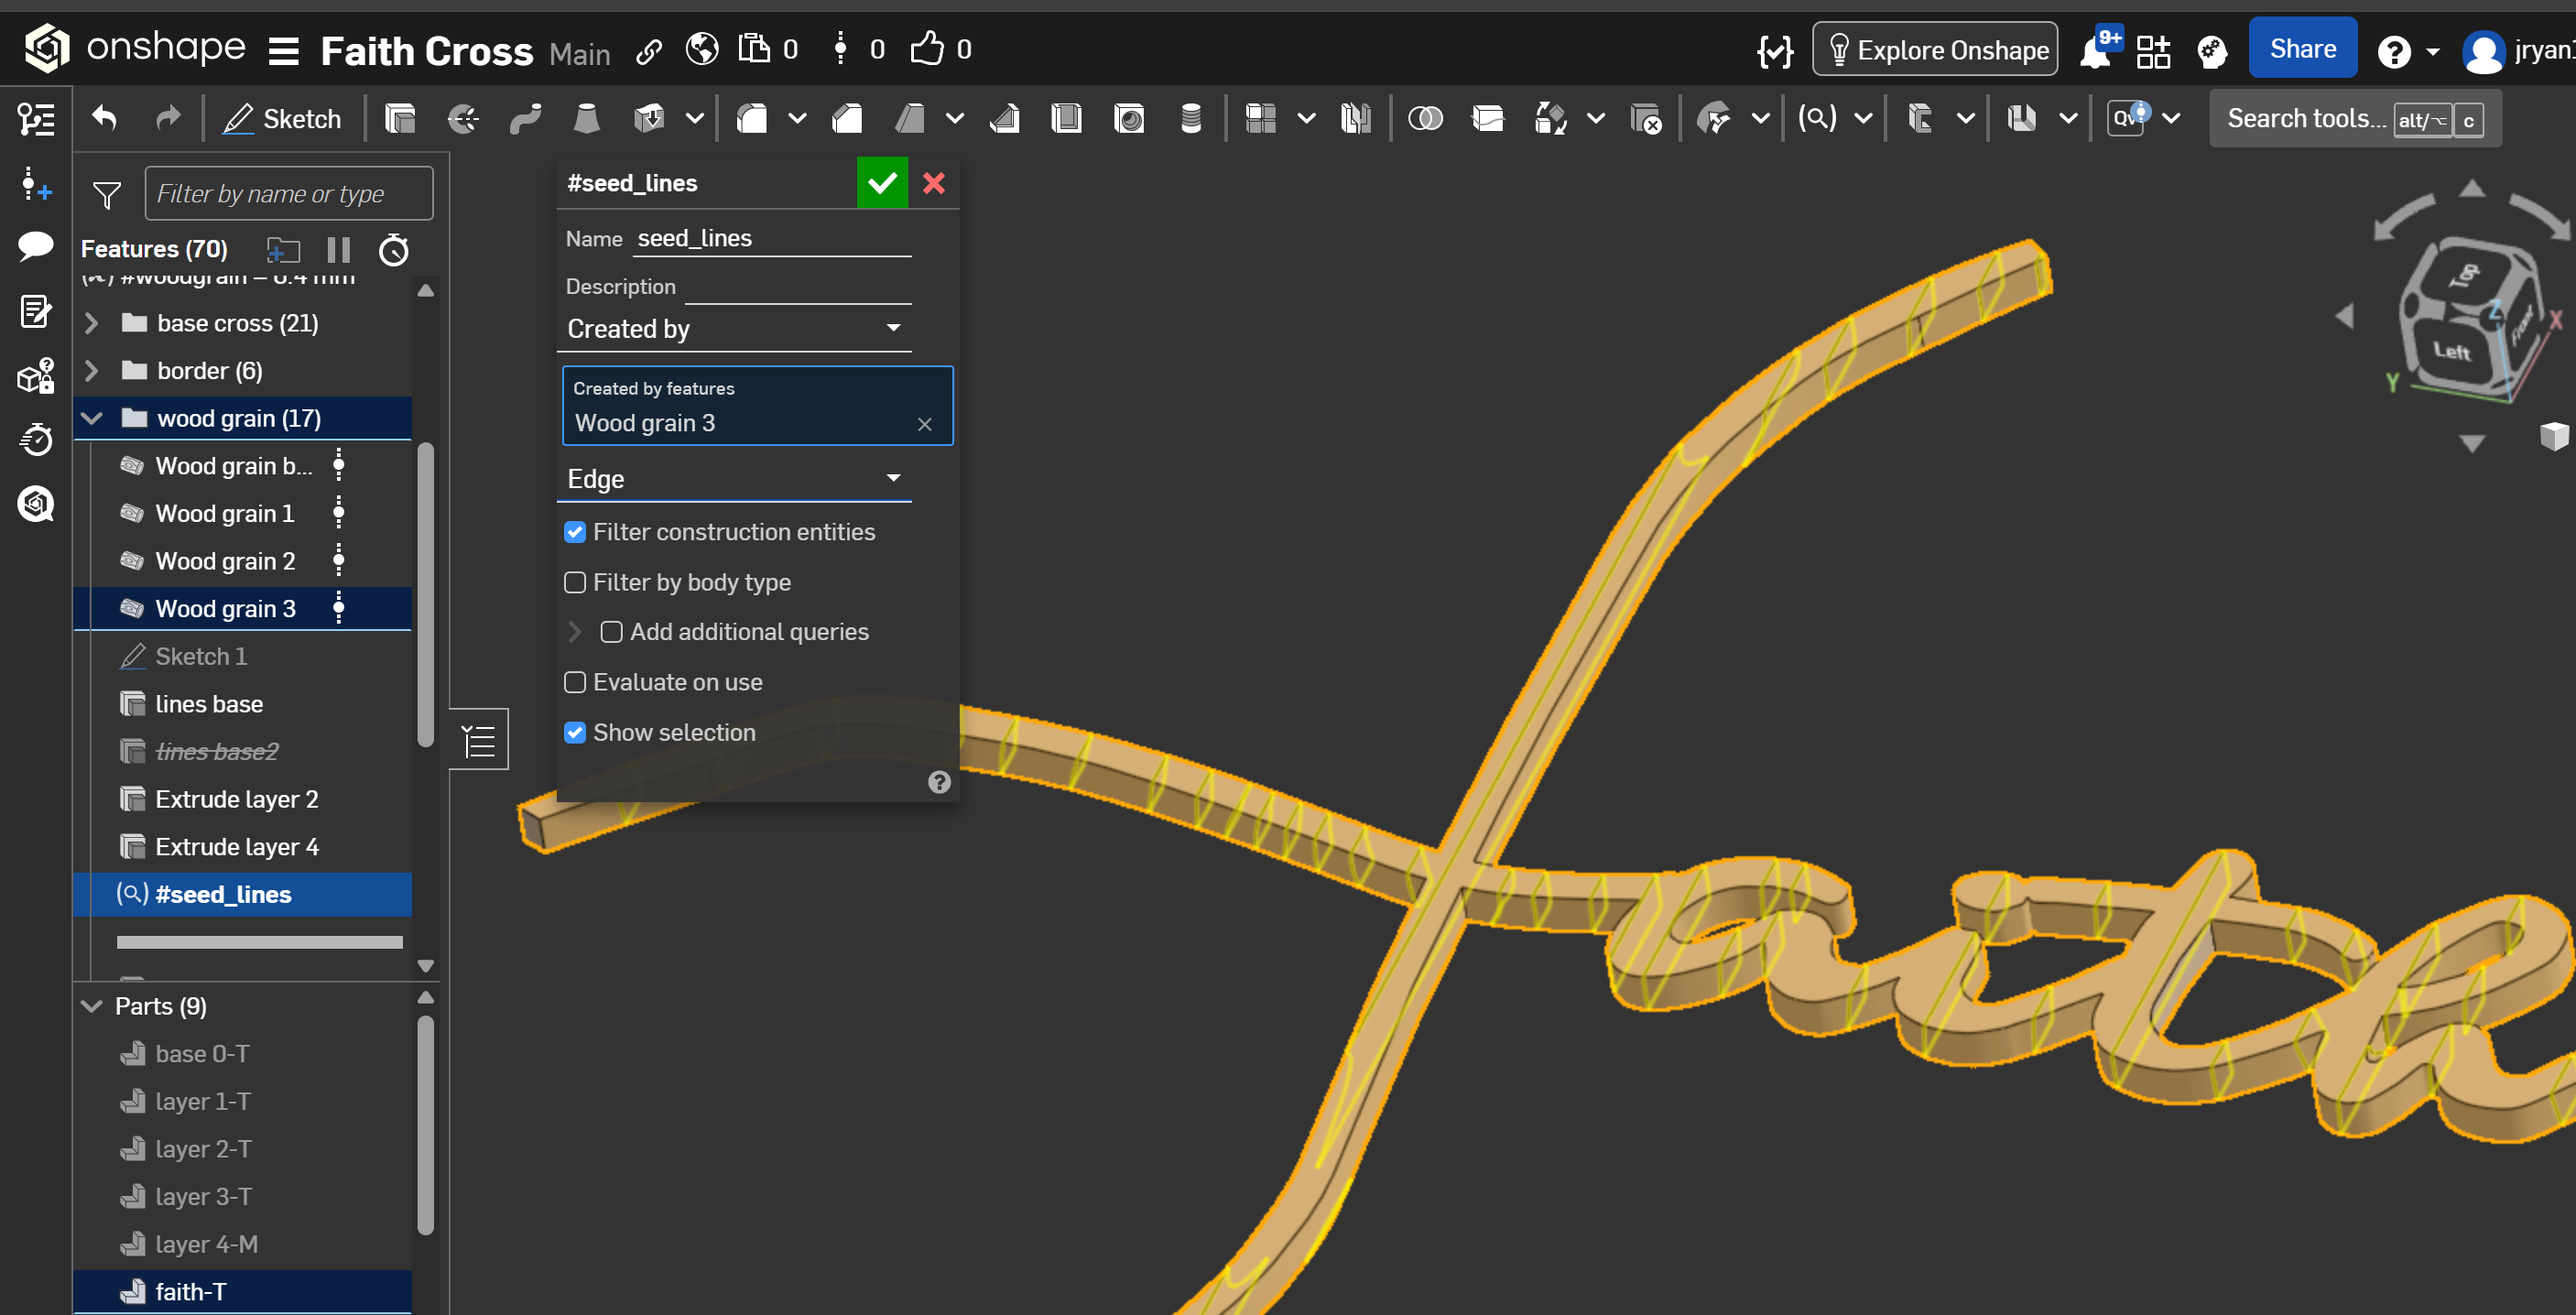Select the Extrude tool icon
Image resolution: width=2576 pixels, height=1315 pixels.
click(400, 119)
